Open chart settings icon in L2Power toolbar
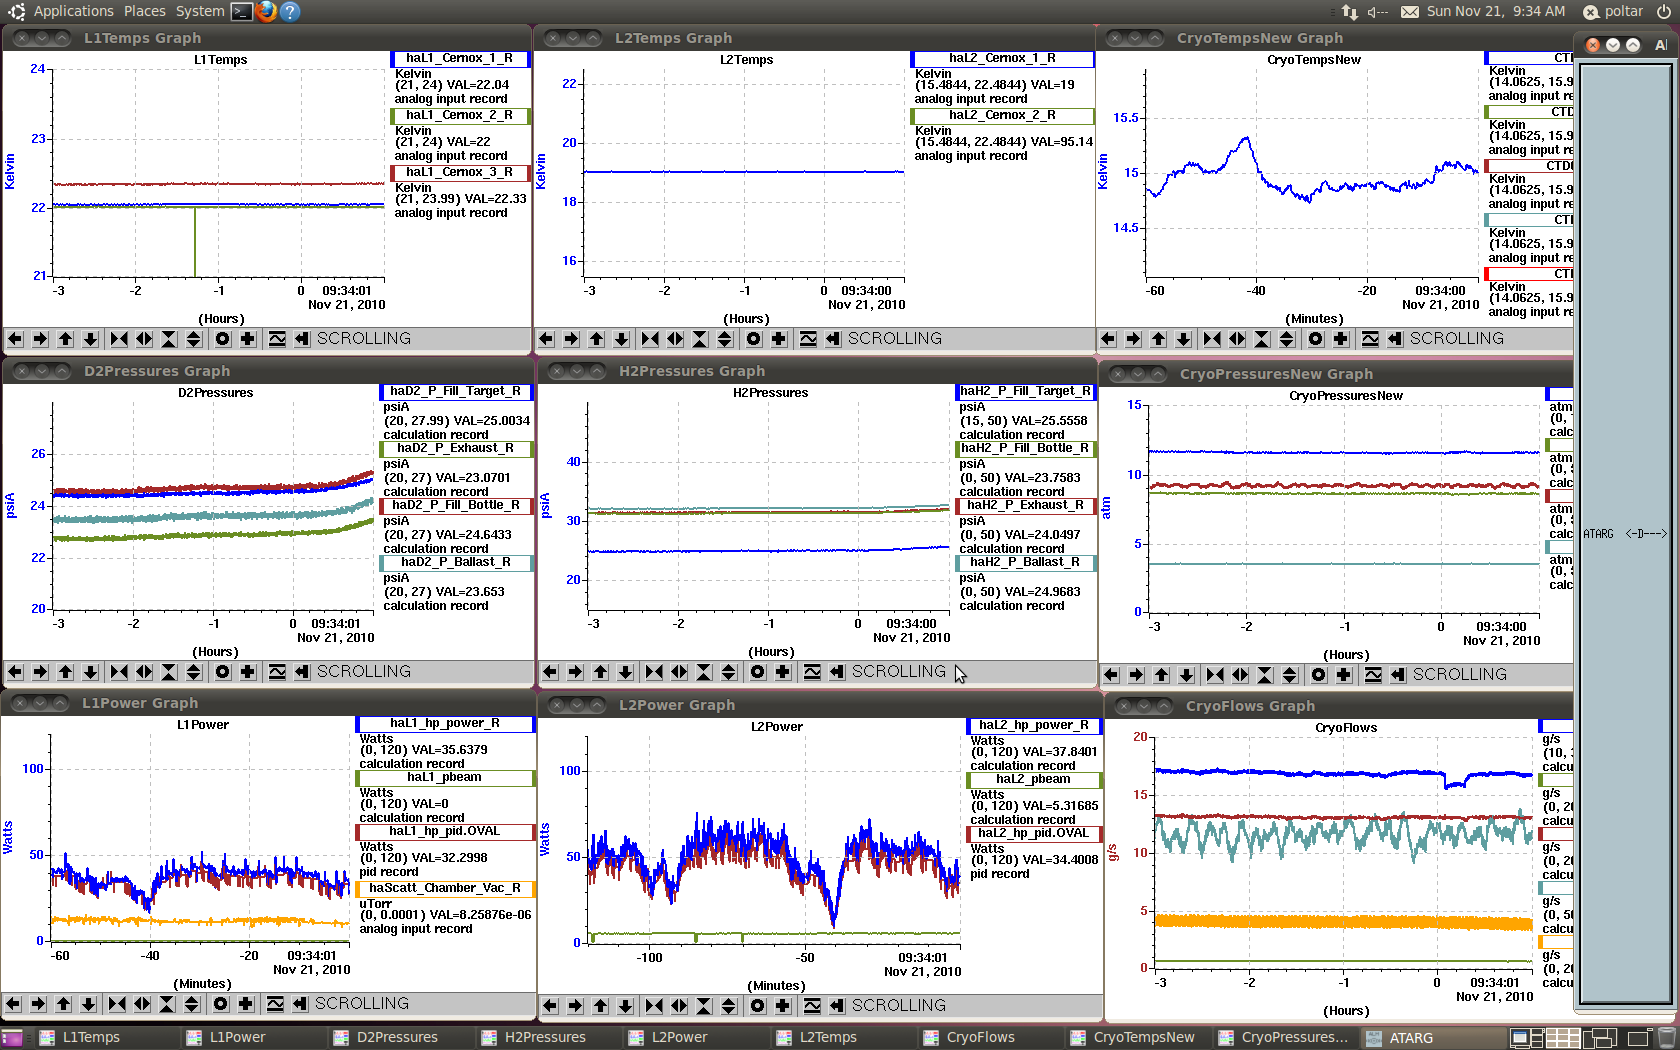1680x1050 pixels. point(812,1006)
